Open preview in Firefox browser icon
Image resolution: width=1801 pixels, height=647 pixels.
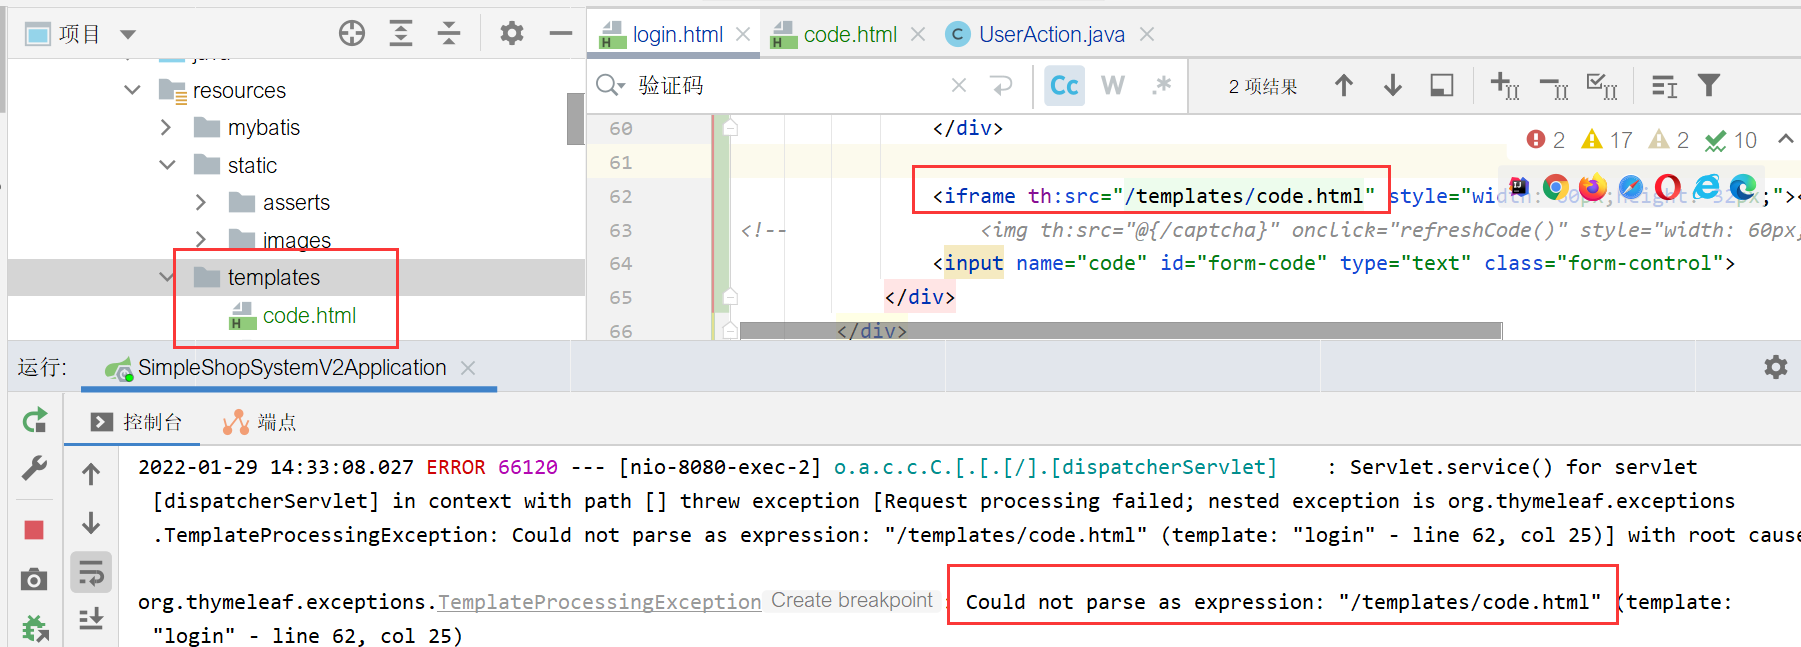click(1593, 187)
